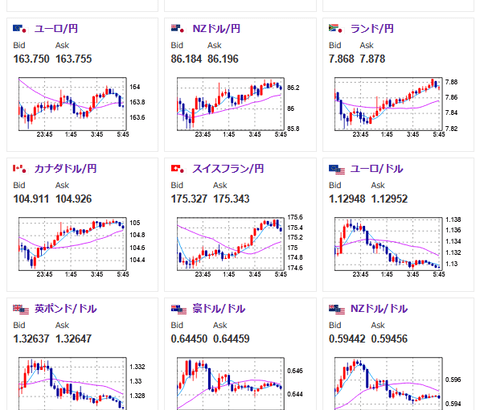Click the Canadian dollar/Yen flag icon
This screenshot has width=480, height=410.
(19, 169)
